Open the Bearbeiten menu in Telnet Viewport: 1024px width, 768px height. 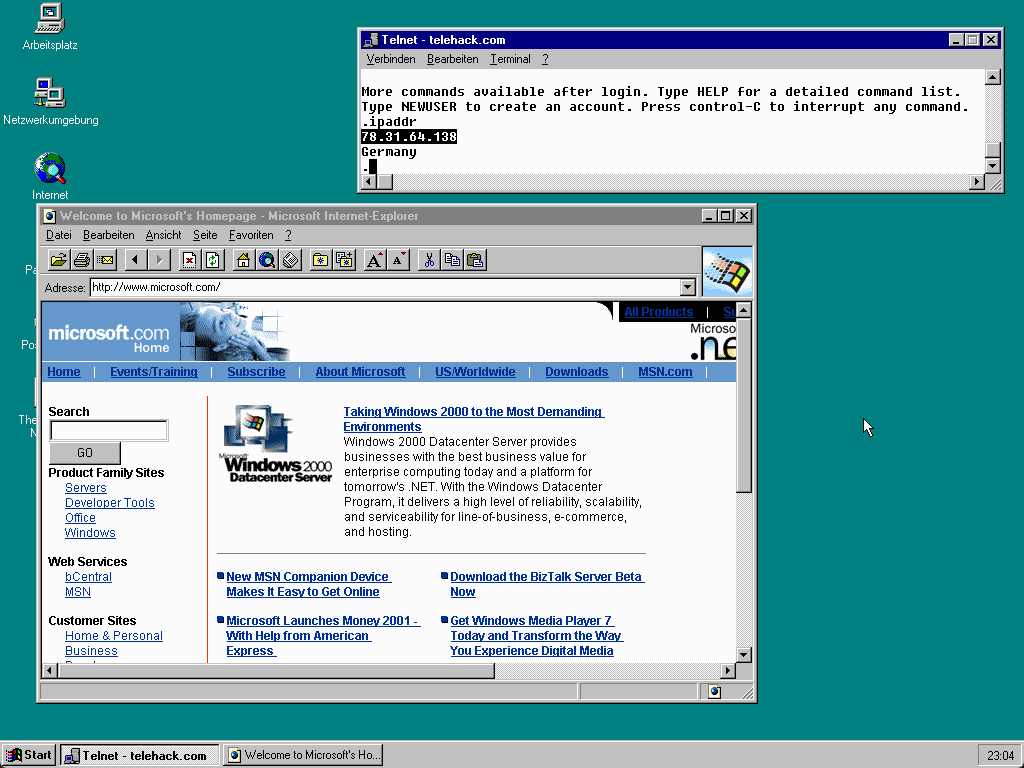pos(453,59)
